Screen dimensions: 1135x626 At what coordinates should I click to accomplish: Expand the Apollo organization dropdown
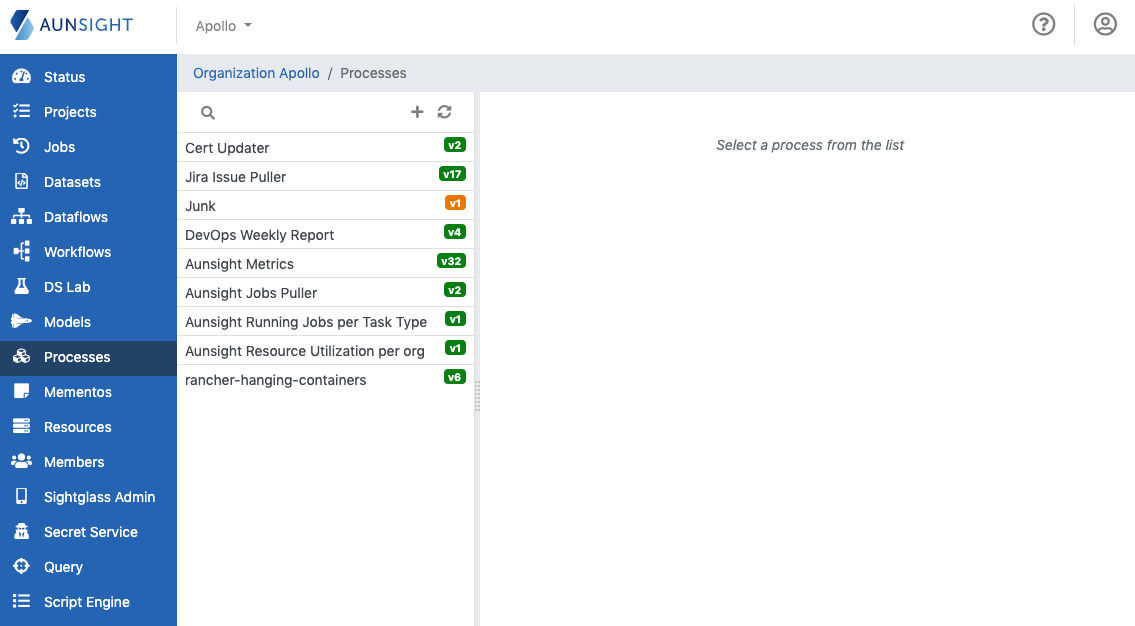pos(222,25)
